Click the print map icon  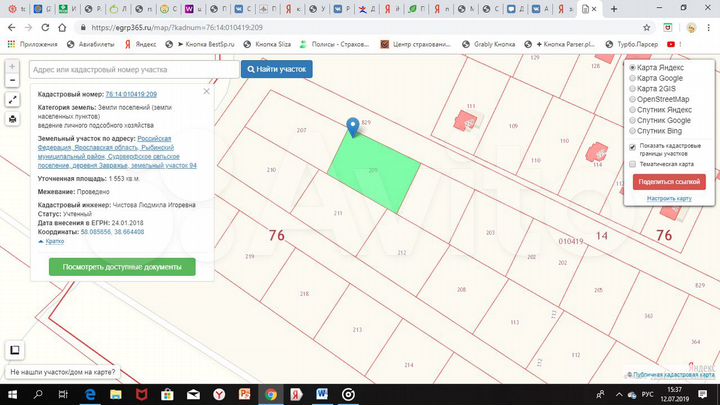point(11,119)
